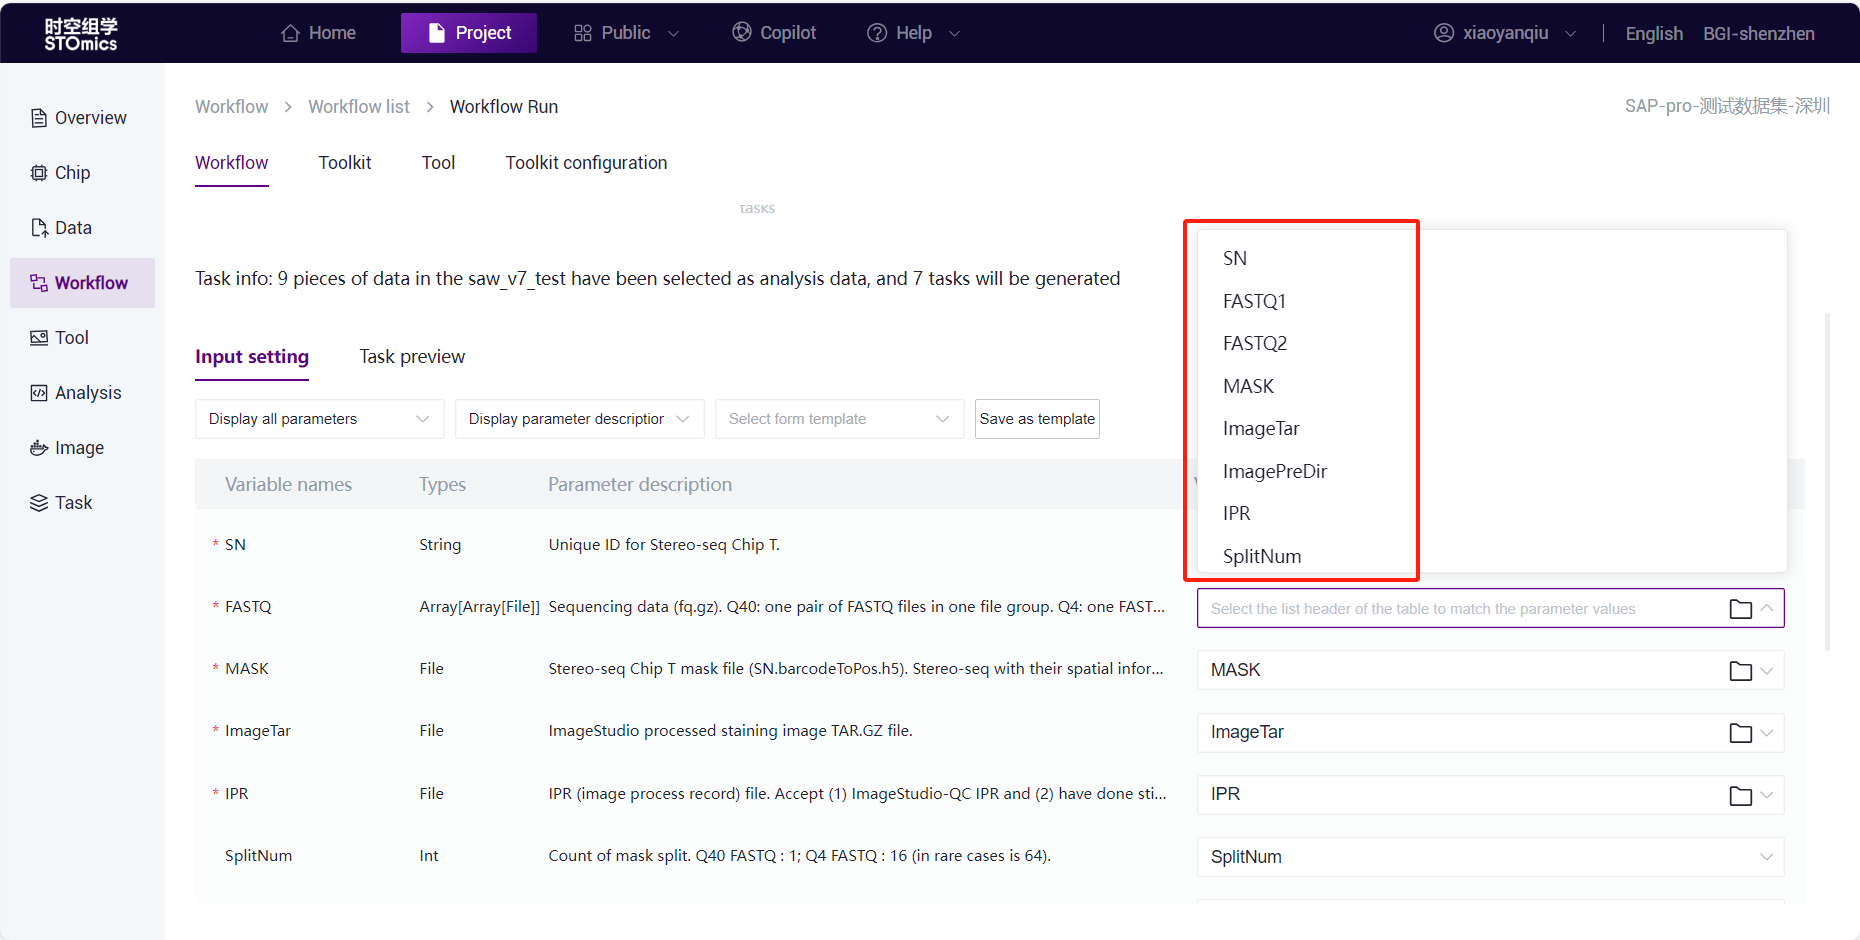Select ImagePreDir from the dropdown list
This screenshot has width=1860, height=940.
click(x=1274, y=471)
